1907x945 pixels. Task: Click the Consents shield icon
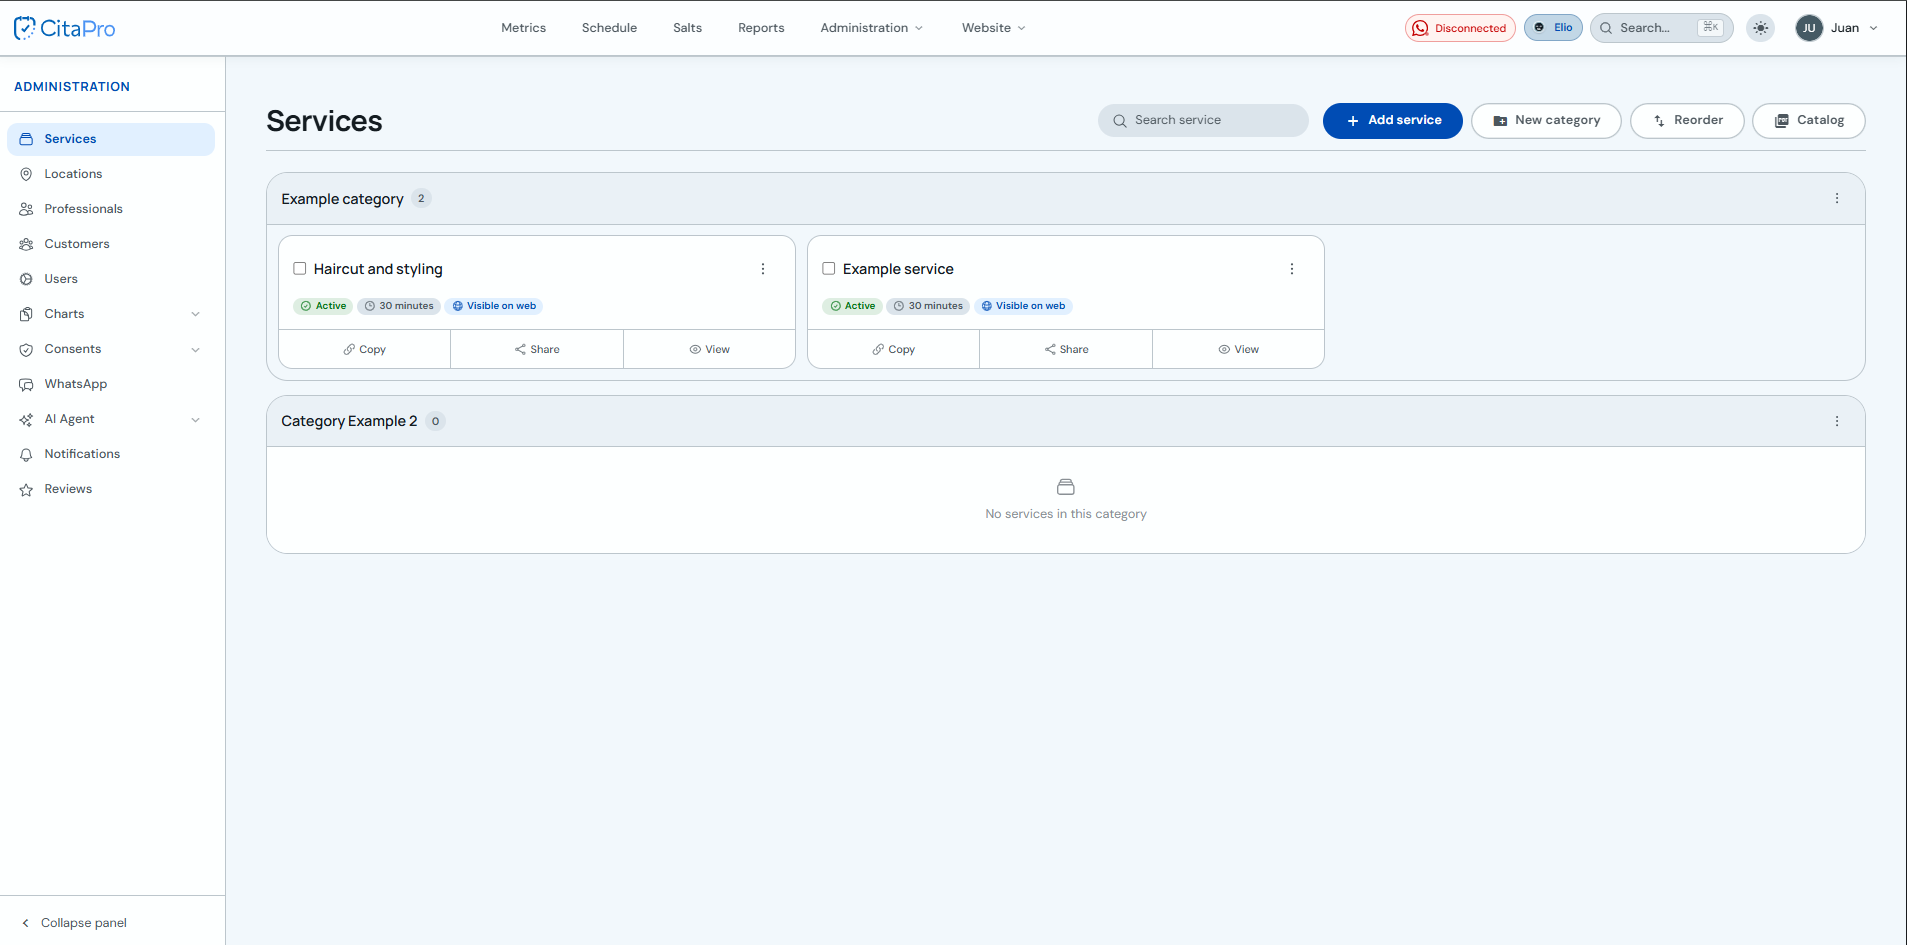tap(26, 349)
